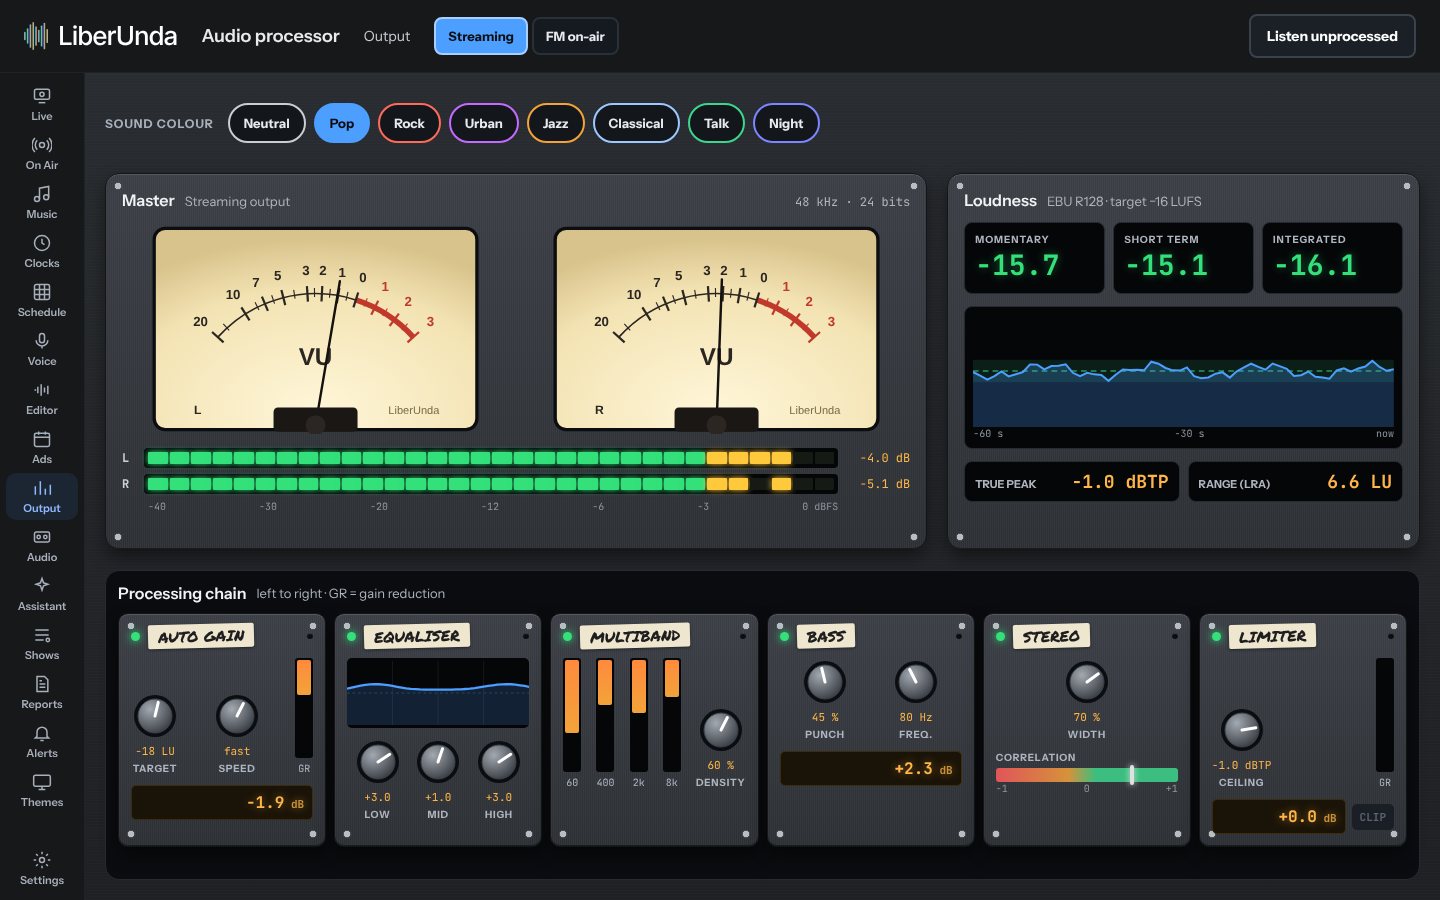This screenshot has height=900, width=1440.
Task: Switch to the FM on-air tab
Action: click(575, 36)
